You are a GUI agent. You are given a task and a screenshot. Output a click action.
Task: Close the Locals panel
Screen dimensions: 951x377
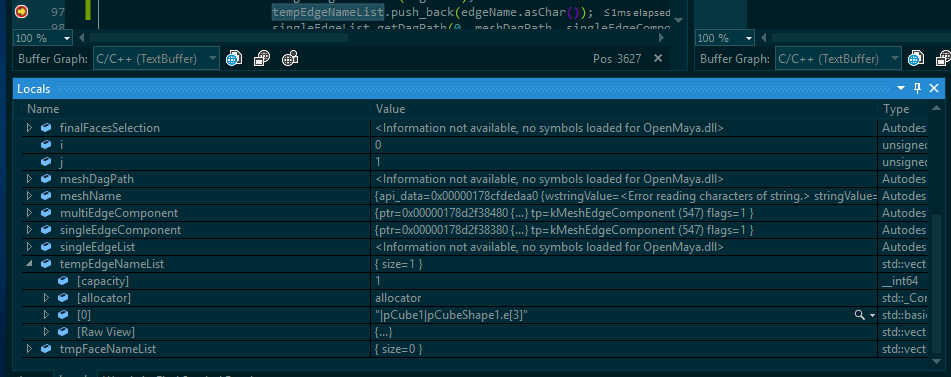[934, 88]
